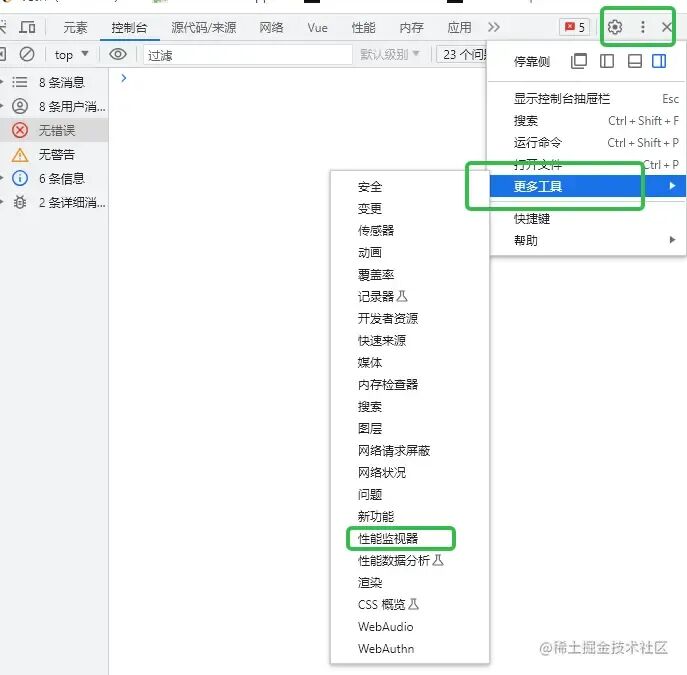Switch to the 应用 tab
Image resolution: width=687 pixels, height=675 pixels.
tap(459, 28)
